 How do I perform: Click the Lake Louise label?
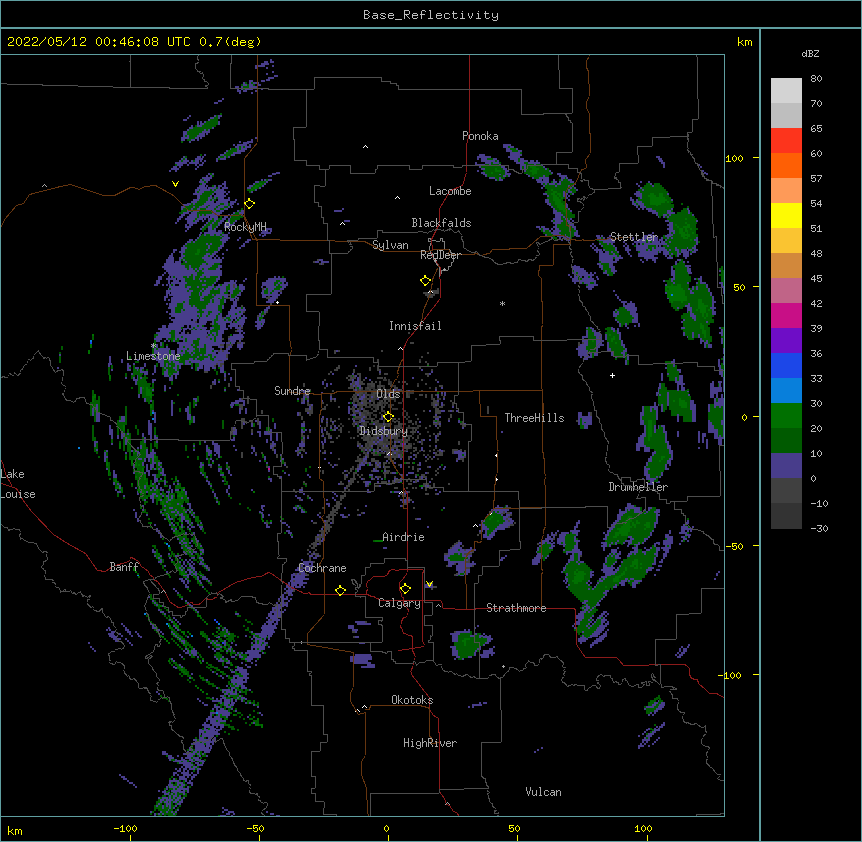[x=18, y=484]
